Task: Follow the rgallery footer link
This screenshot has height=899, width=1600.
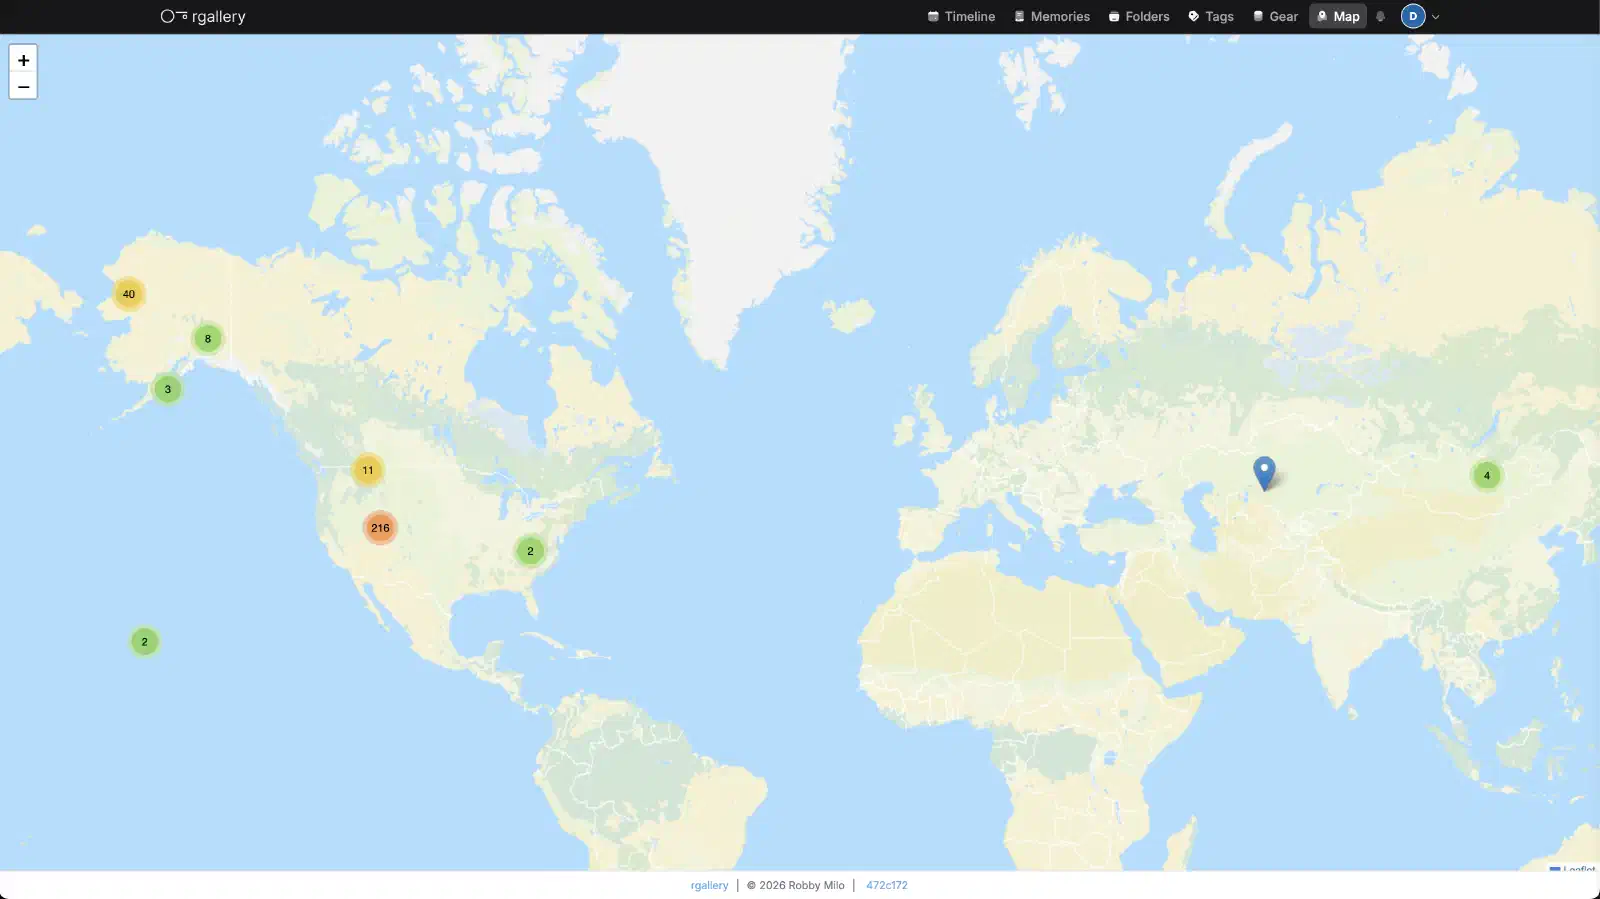Action: click(709, 885)
